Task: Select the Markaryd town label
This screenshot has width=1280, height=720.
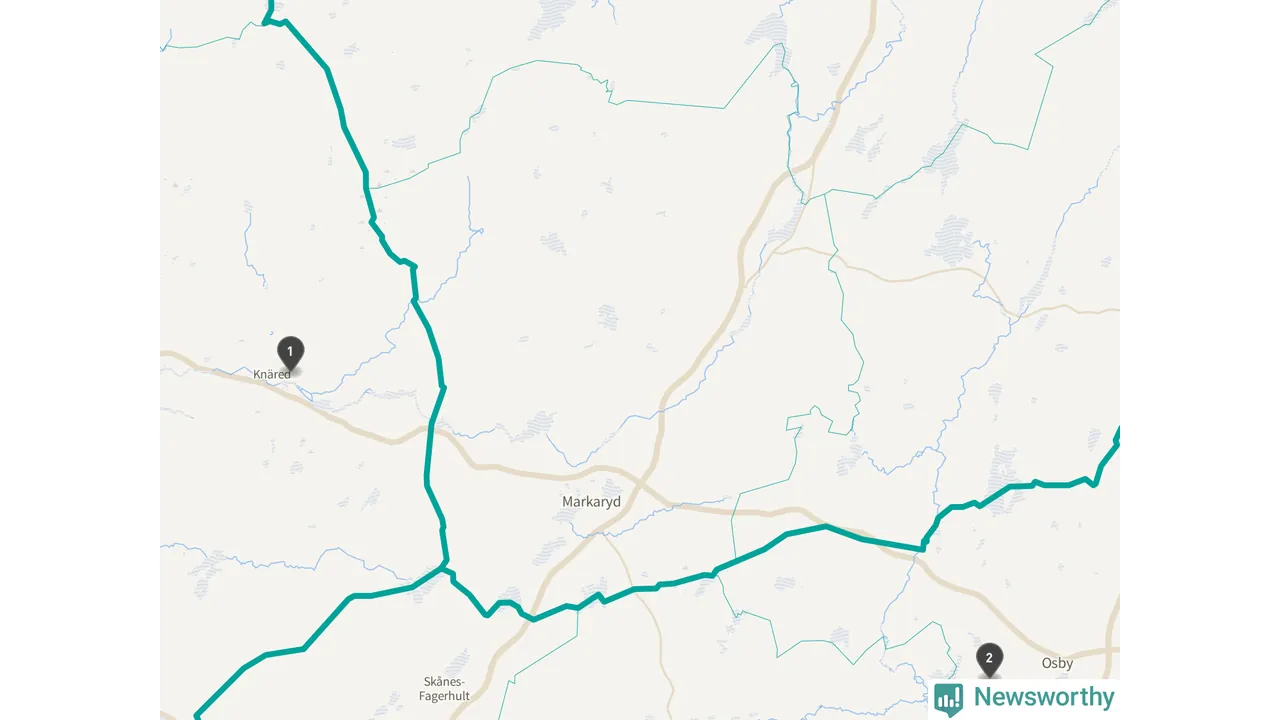Action: point(591,502)
